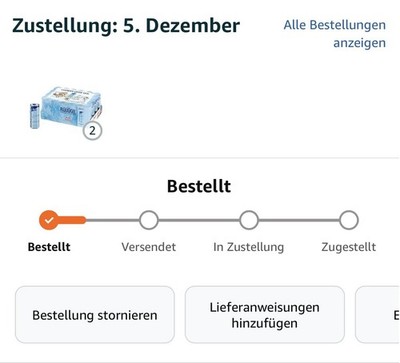Click the Bestellt label under progress tracker
This screenshot has height=363, width=400.
[x=49, y=247]
